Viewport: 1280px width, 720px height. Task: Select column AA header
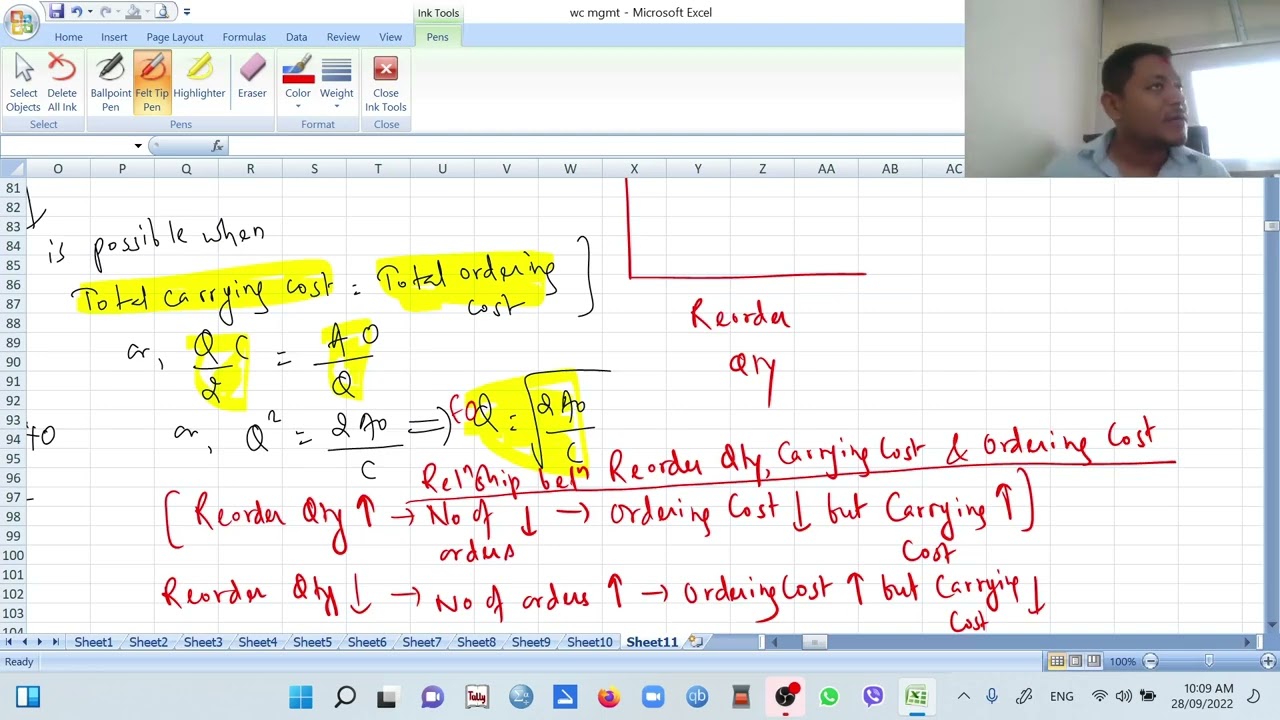pyautogui.click(x=826, y=169)
